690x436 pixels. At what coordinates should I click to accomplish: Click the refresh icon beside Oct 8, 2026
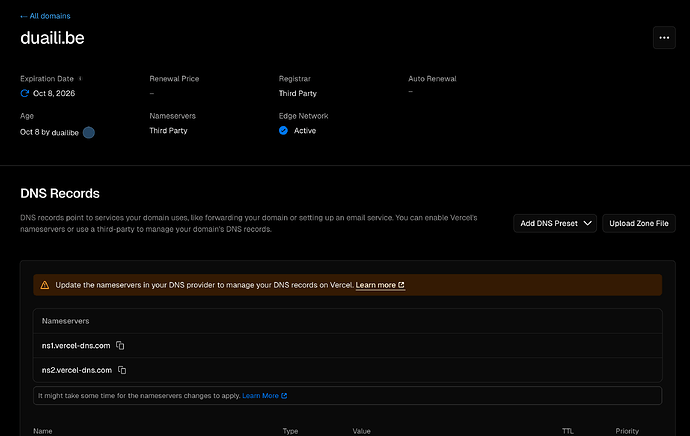coord(25,93)
